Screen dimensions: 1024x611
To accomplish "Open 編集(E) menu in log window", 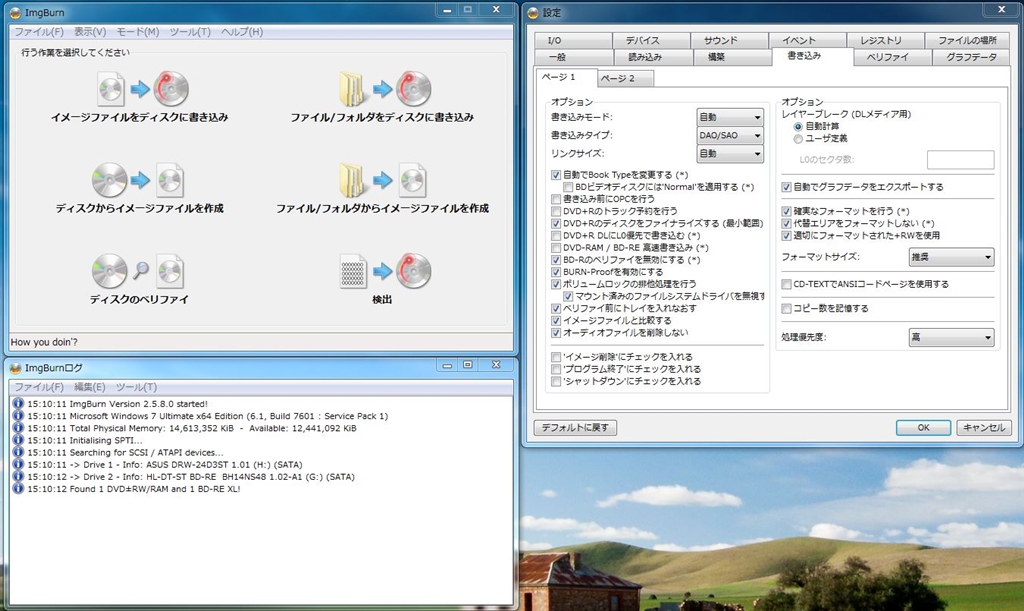I will tap(89, 386).
